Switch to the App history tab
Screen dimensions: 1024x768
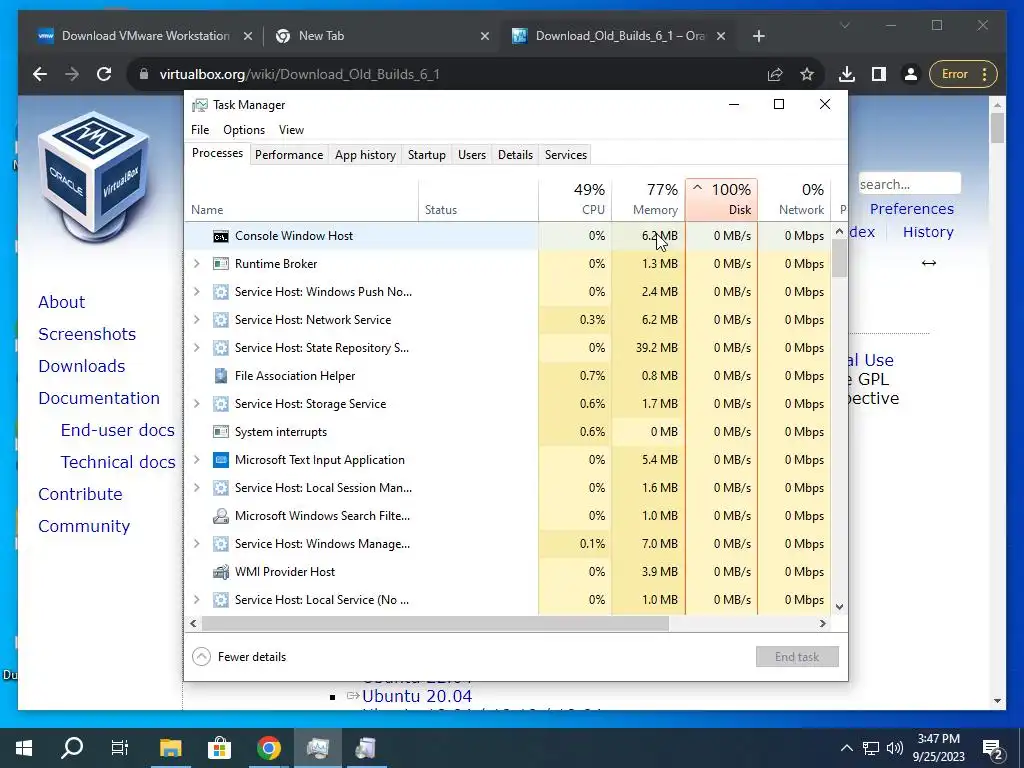pos(365,155)
